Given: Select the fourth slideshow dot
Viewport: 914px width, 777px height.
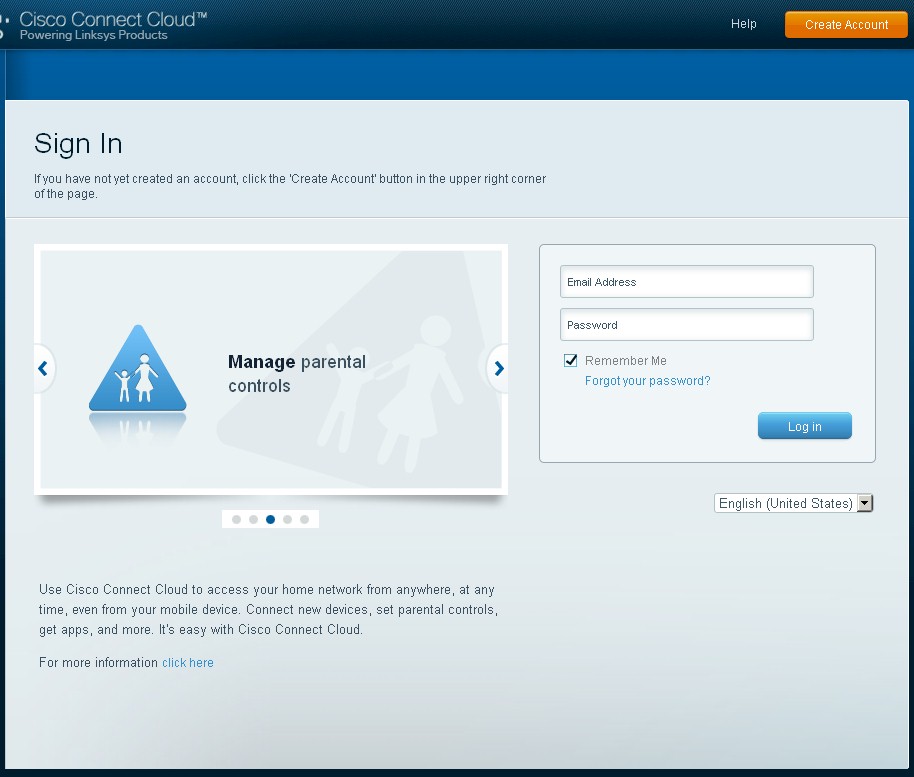Looking at the screenshot, I should coord(287,519).
